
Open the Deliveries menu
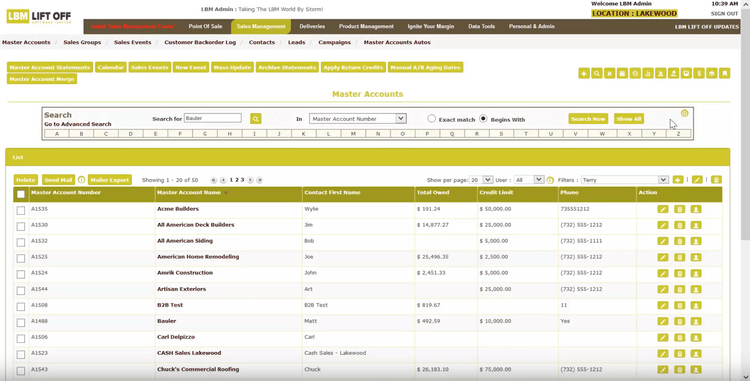click(x=312, y=26)
